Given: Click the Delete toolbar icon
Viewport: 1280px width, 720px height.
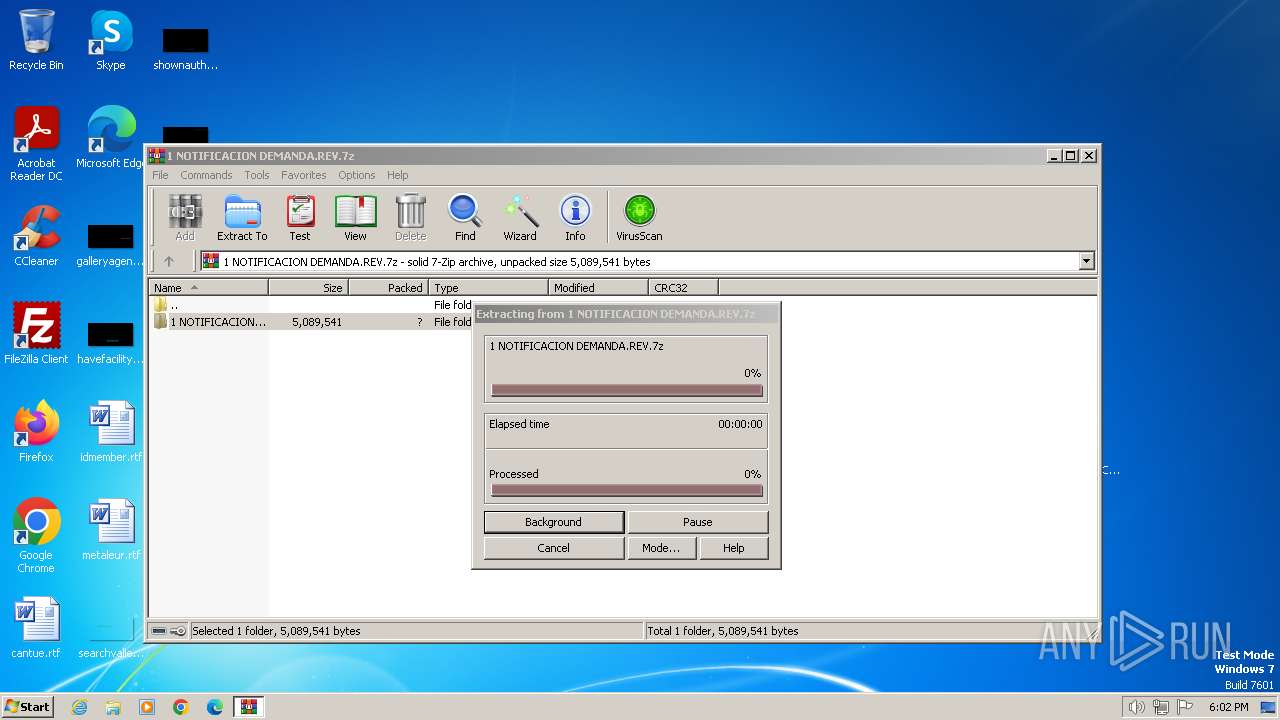Looking at the screenshot, I should [410, 218].
